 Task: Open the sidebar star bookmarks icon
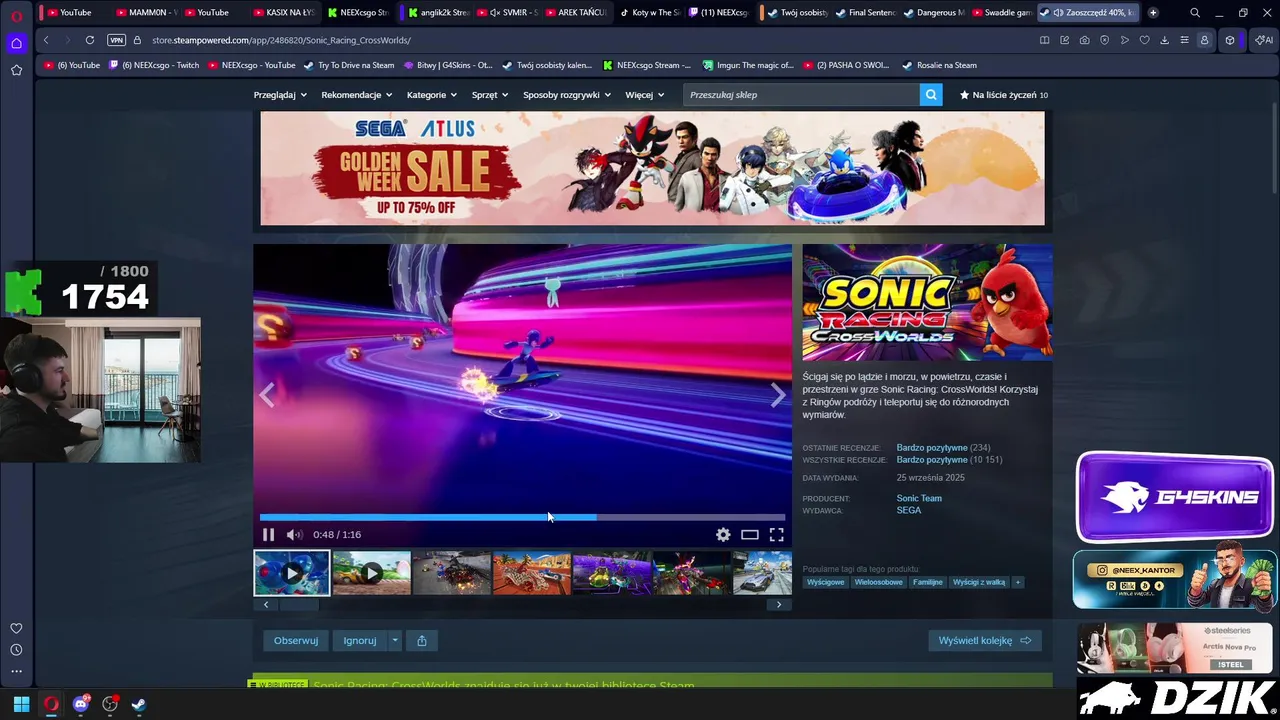[16, 70]
